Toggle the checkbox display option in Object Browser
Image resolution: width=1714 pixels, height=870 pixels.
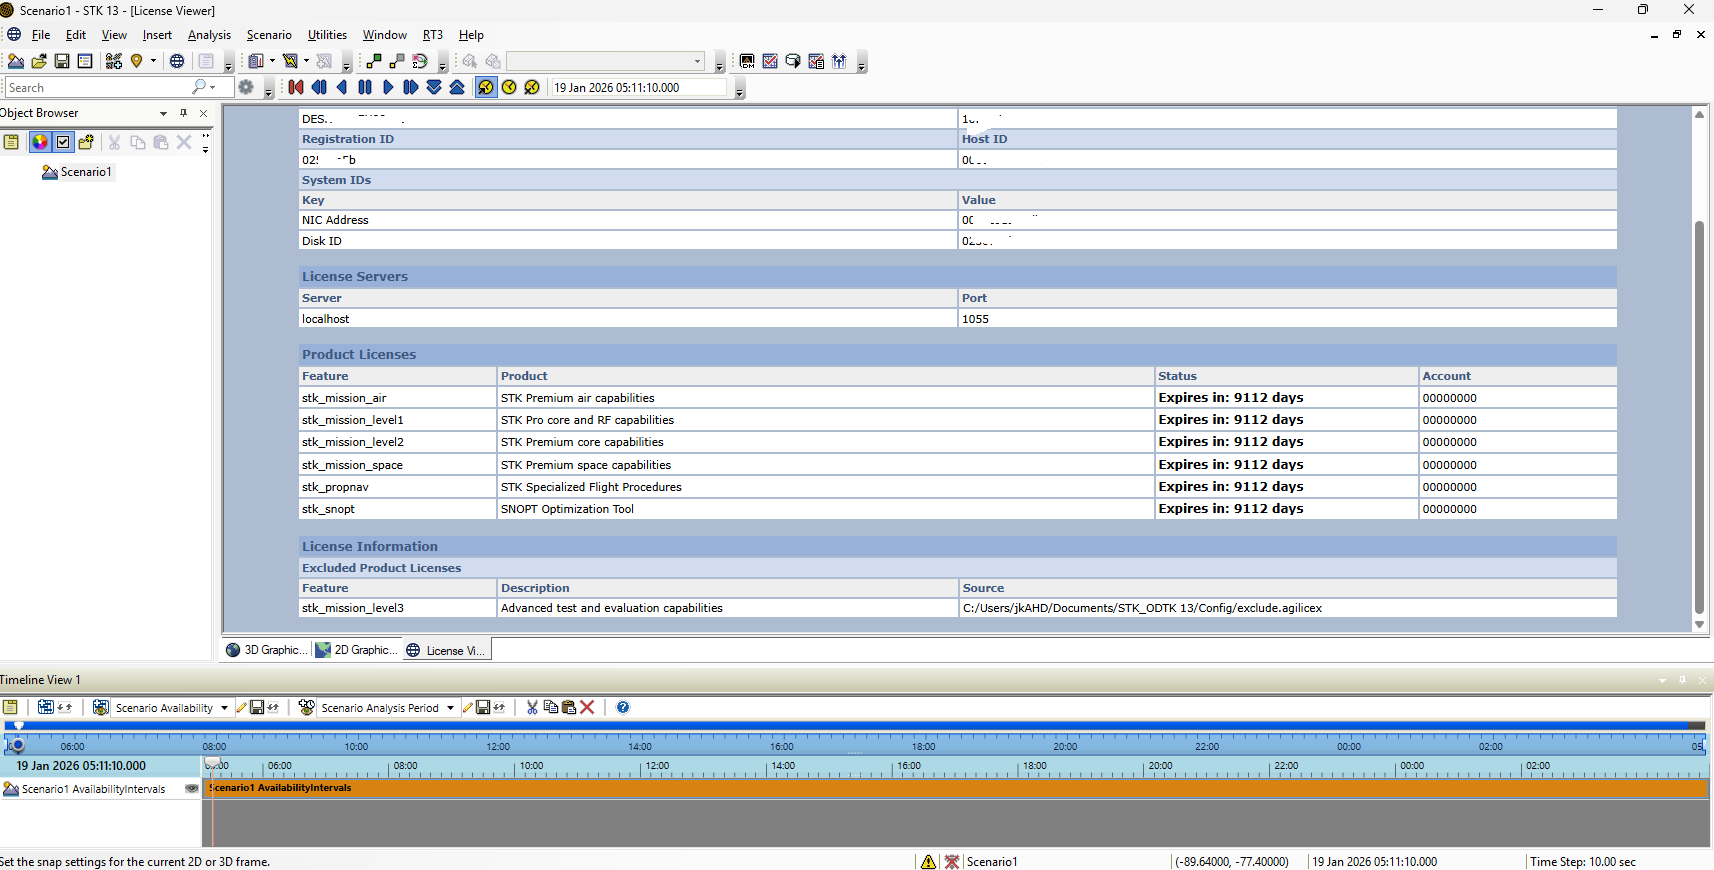(x=63, y=142)
